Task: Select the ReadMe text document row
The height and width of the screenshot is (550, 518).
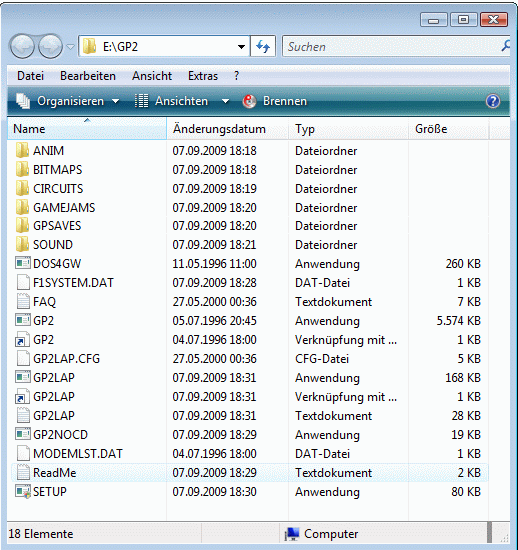Action: coord(249,472)
